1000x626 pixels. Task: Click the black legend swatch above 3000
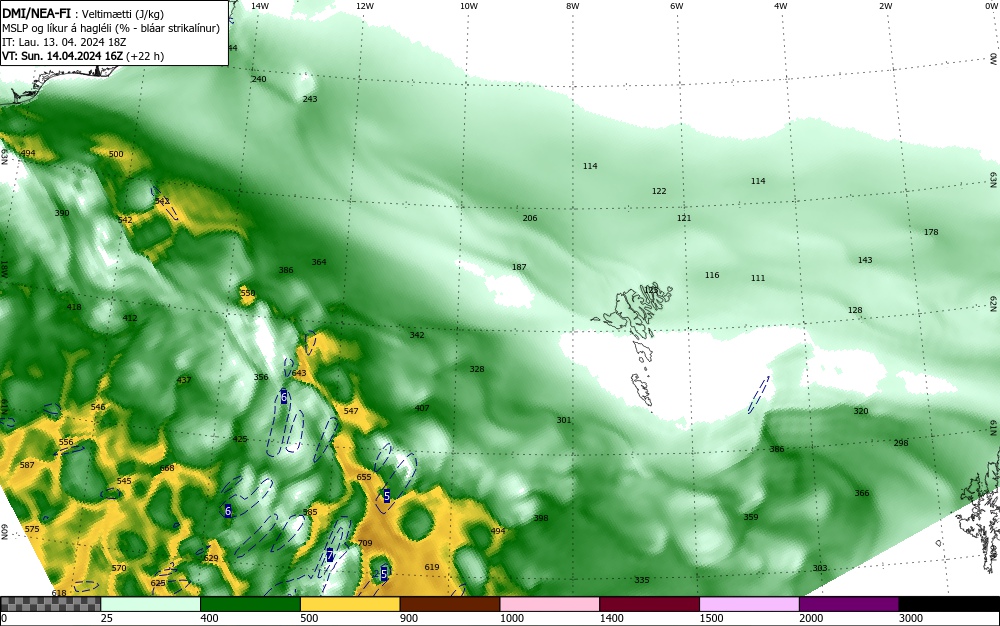[949, 604]
